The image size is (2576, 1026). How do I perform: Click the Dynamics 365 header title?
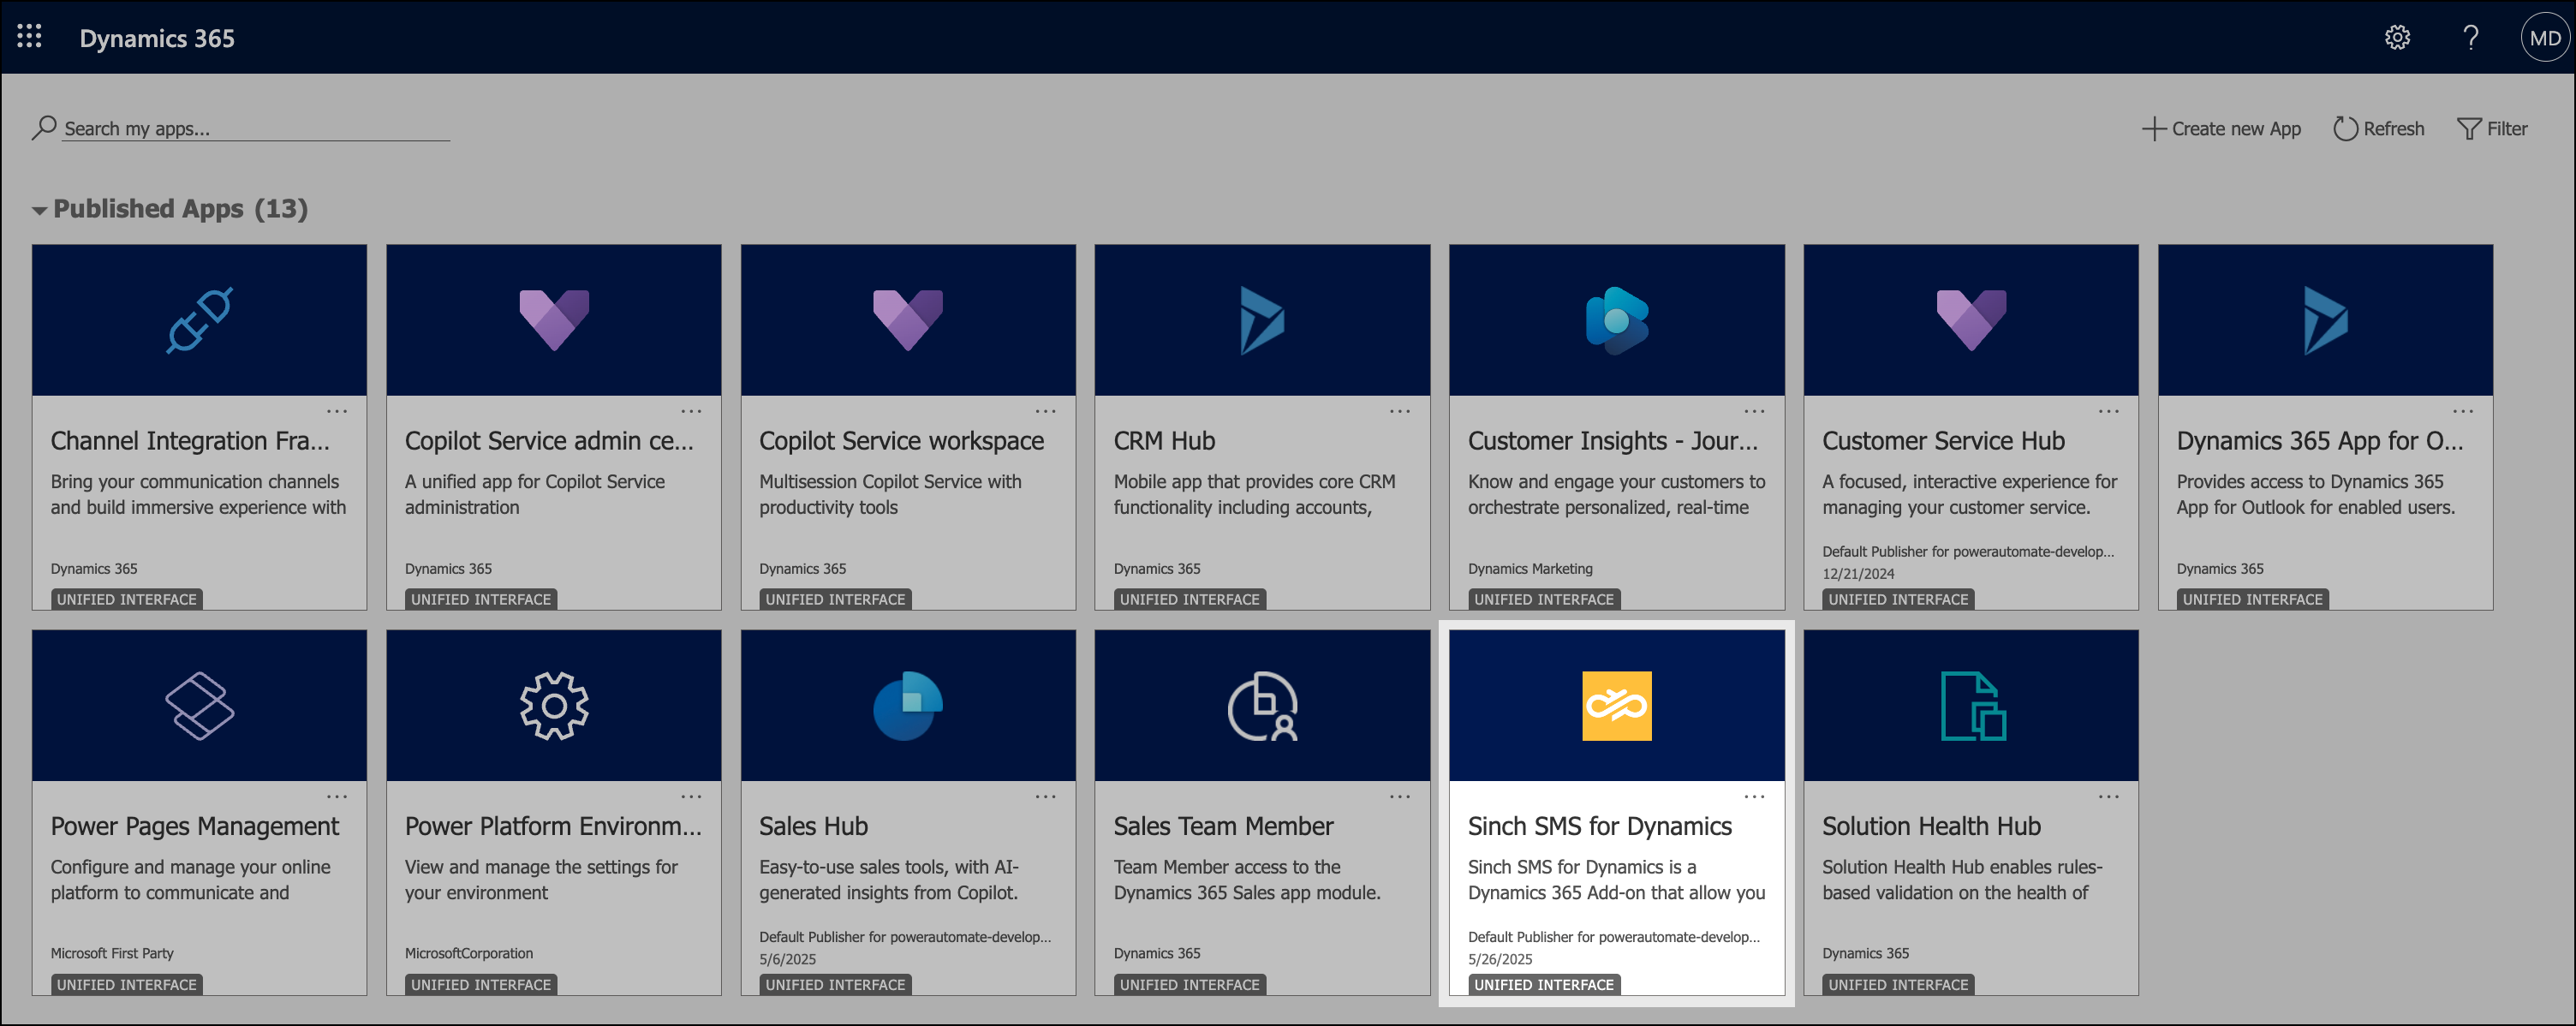[157, 38]
